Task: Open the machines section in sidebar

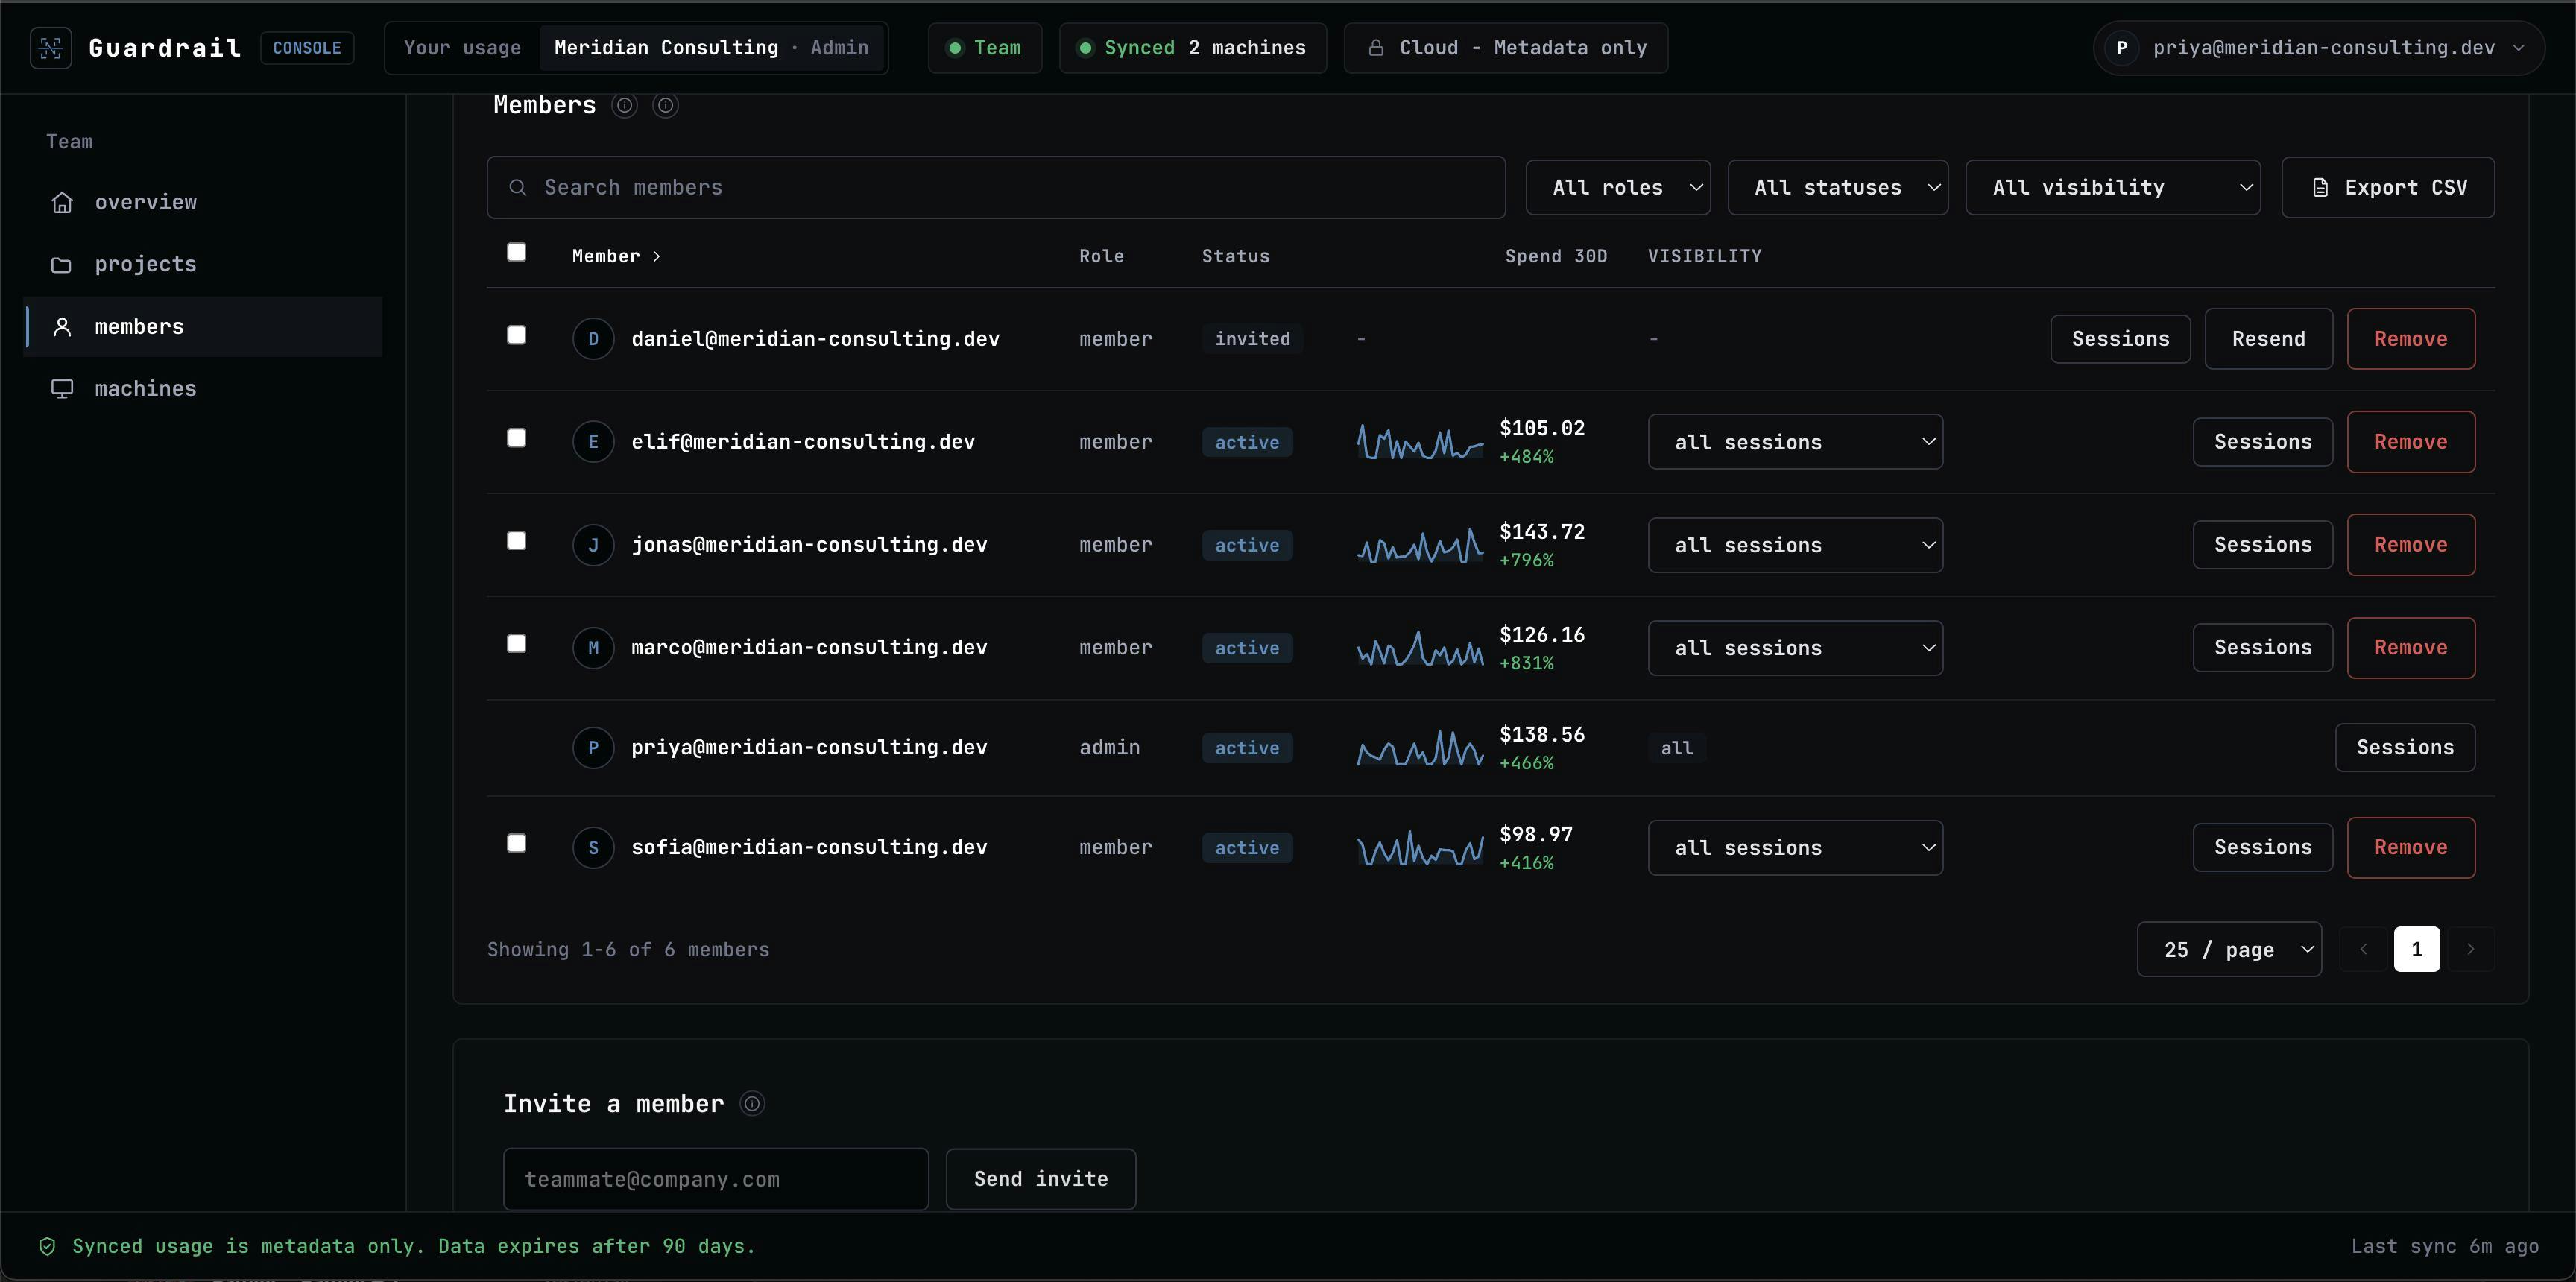Action: tap(203, 388)
